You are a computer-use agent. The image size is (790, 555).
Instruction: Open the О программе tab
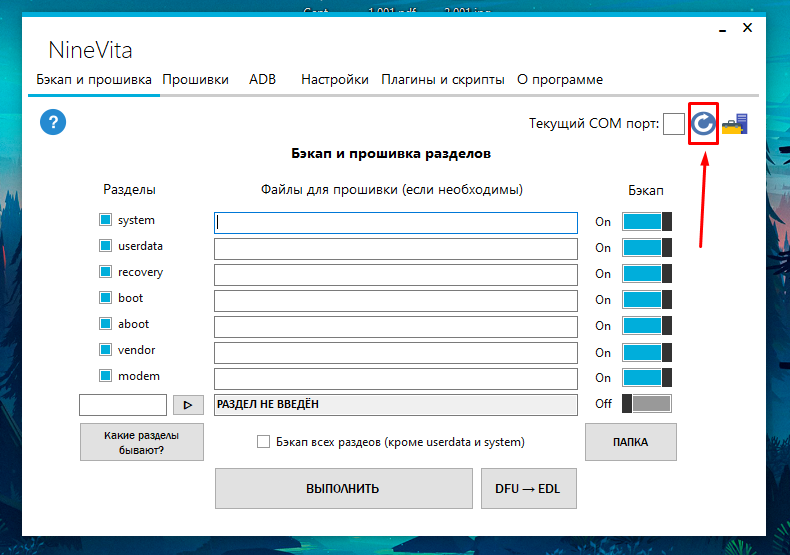[560, 80]
